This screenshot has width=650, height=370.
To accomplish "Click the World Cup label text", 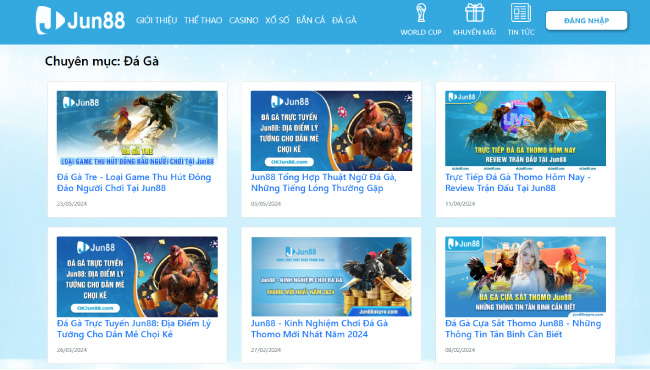I will click(421, 32).
